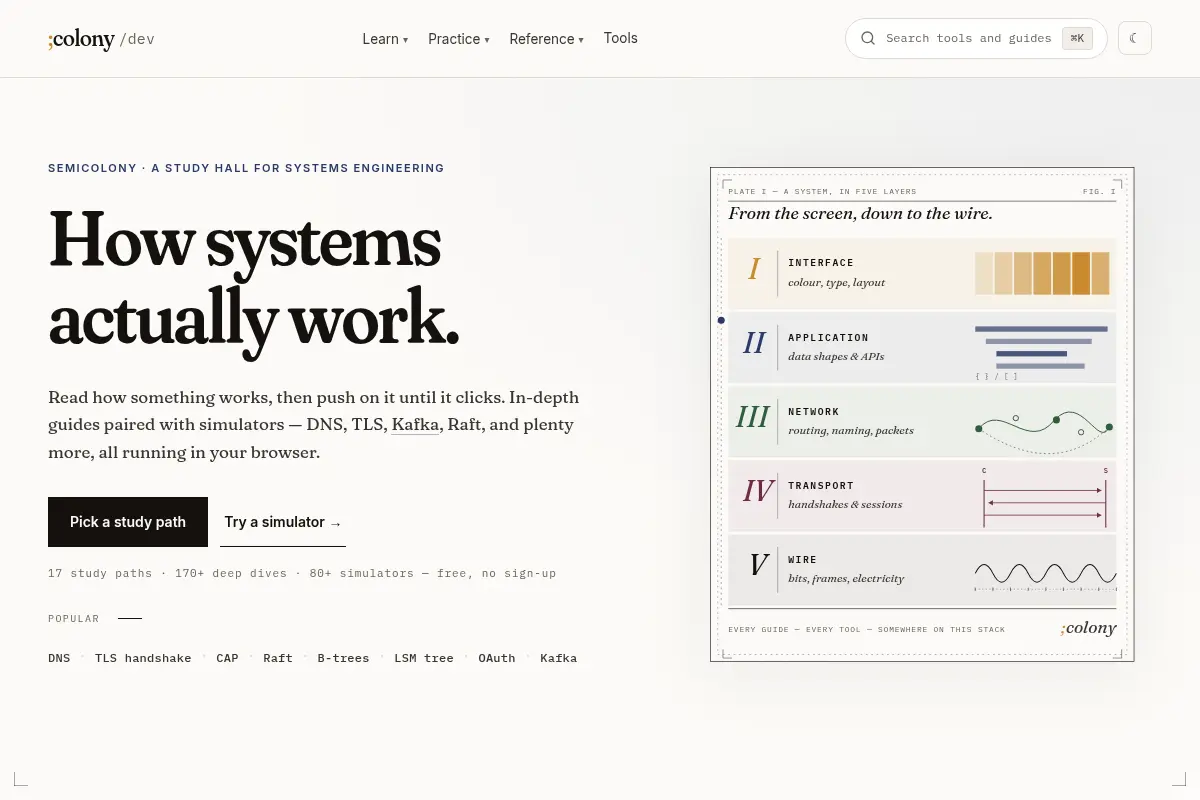Select the Application layer row
The width and height of the screenshot is (1200, 800).
coord(922,347)
